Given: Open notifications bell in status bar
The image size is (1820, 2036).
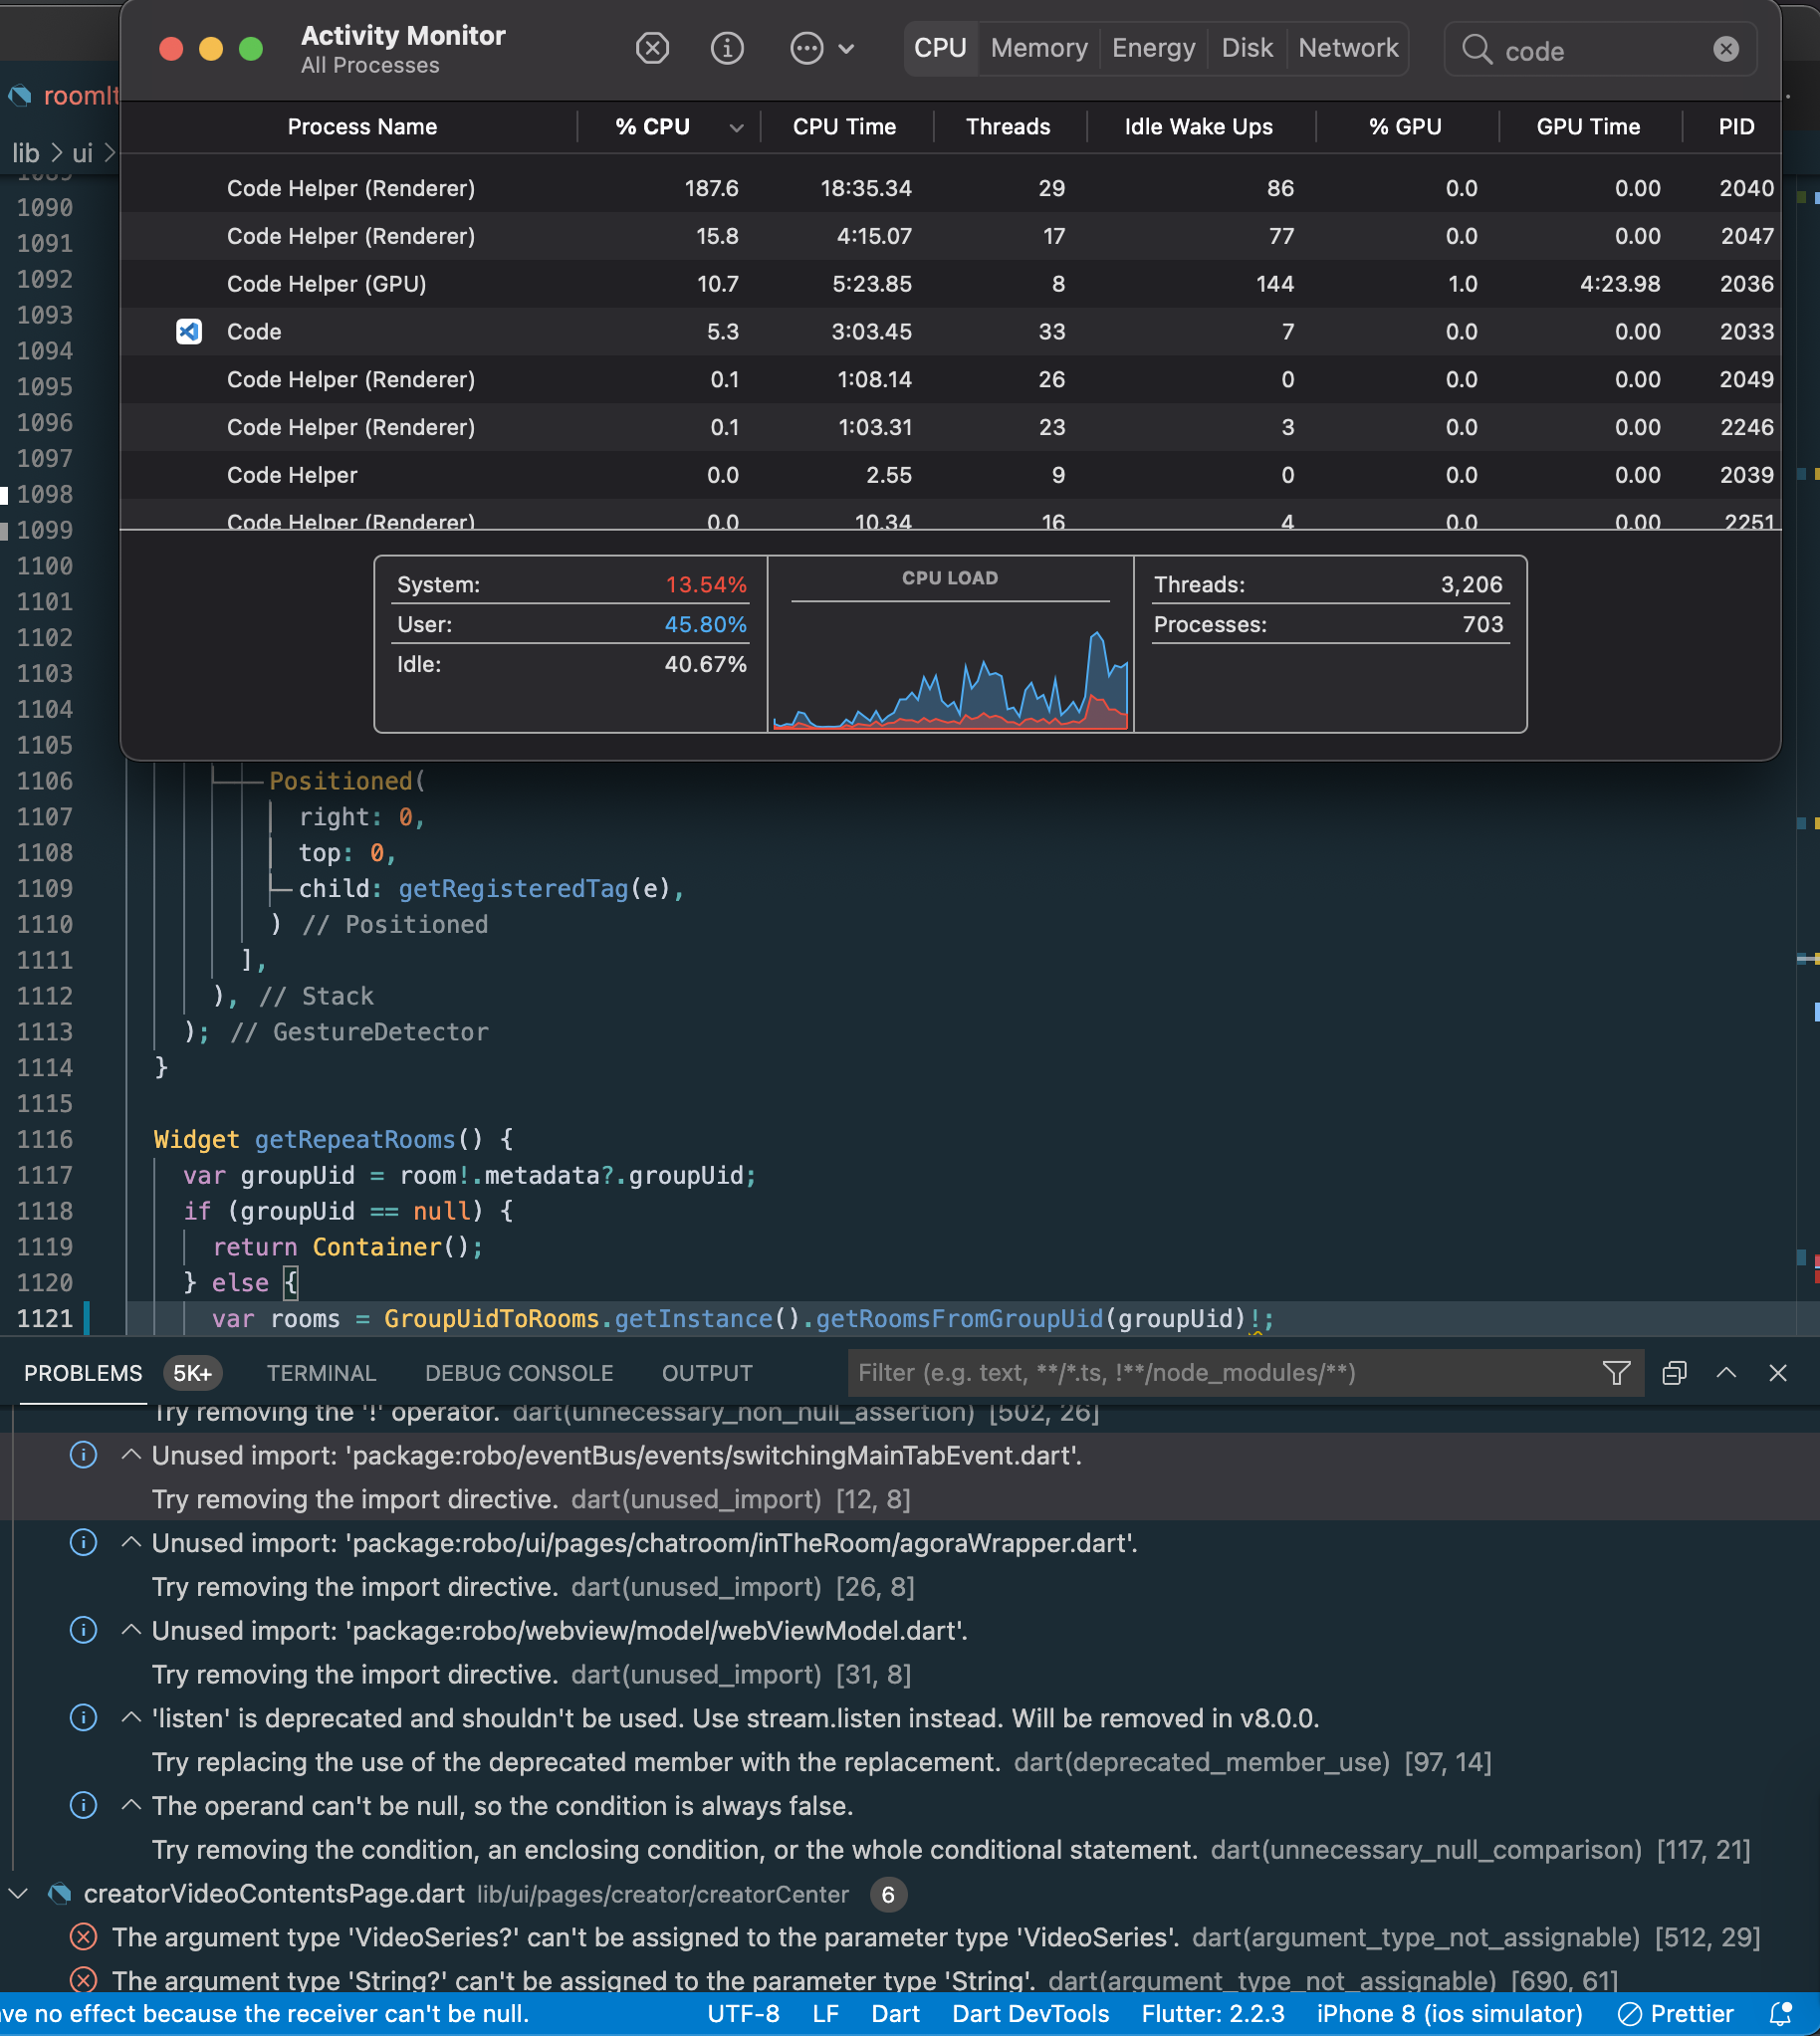Looking at the screenshot, I should [1780, 2014].
